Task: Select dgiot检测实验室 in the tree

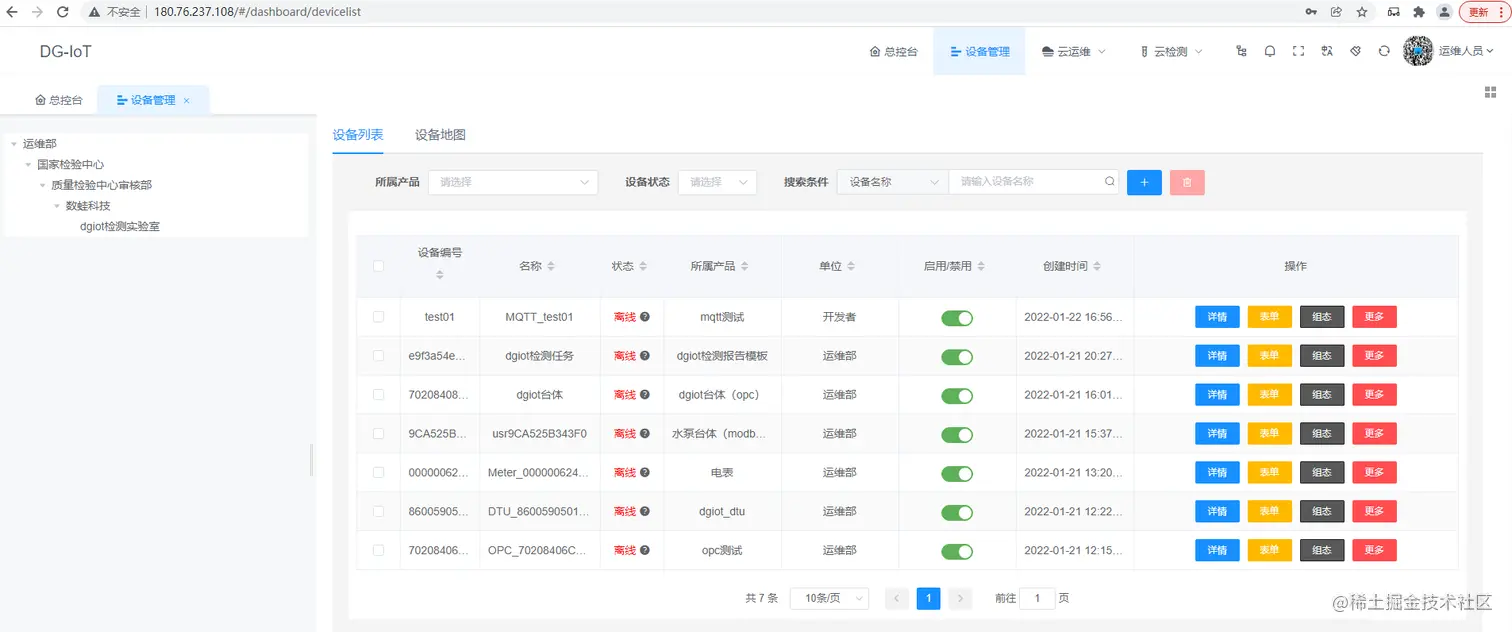Action: 120,227
